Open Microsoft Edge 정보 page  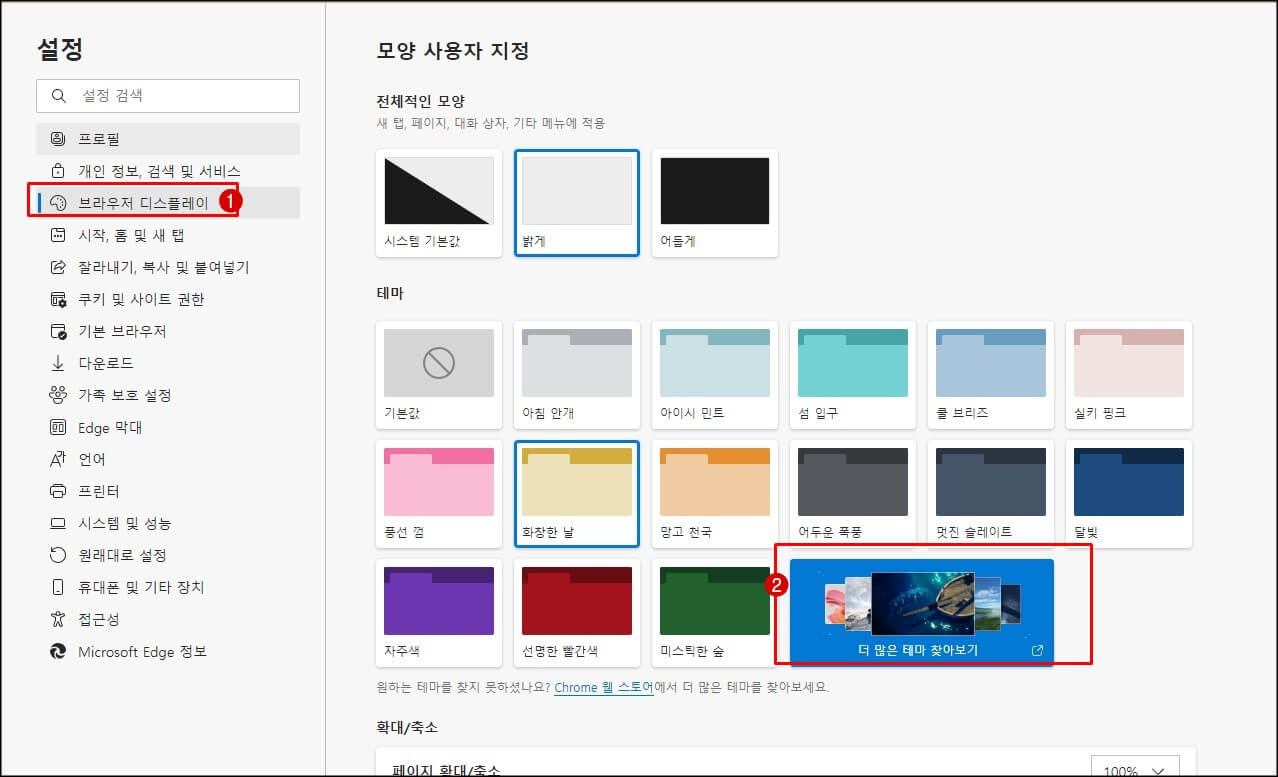[x=168, y=651]
